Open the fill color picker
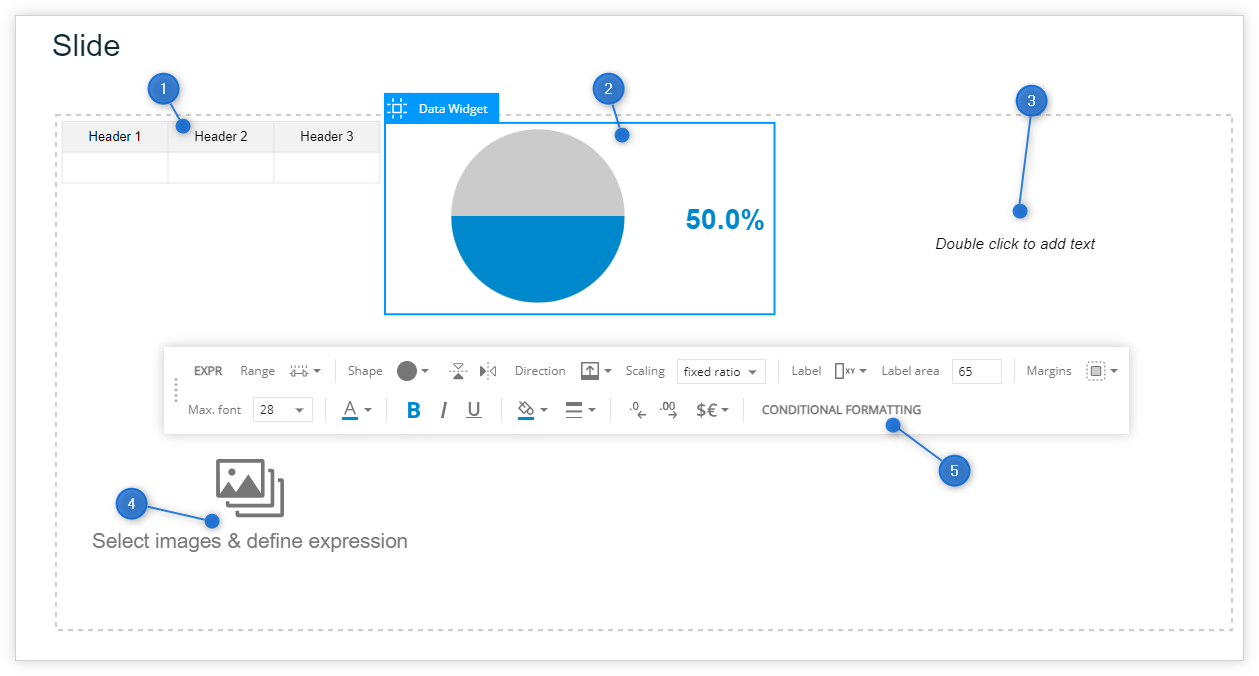Viewport: 1259px width, 676px height. (532, 410)
